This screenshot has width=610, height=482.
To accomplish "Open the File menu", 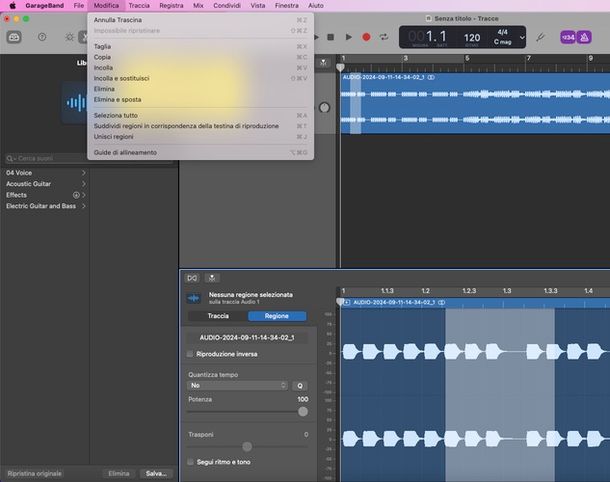I will pyautogui.click(x=79, y=5).
